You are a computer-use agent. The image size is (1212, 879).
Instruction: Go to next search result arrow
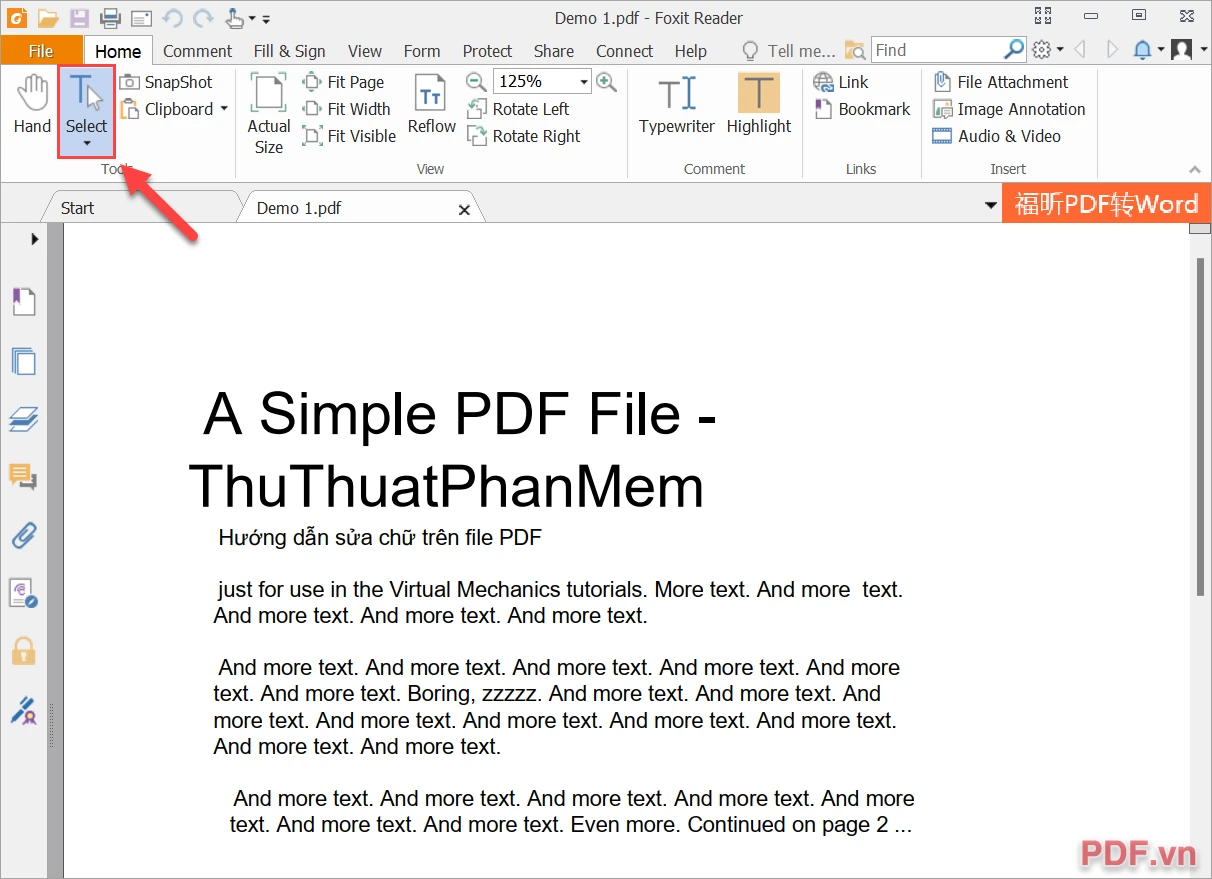coord(1111,50)
